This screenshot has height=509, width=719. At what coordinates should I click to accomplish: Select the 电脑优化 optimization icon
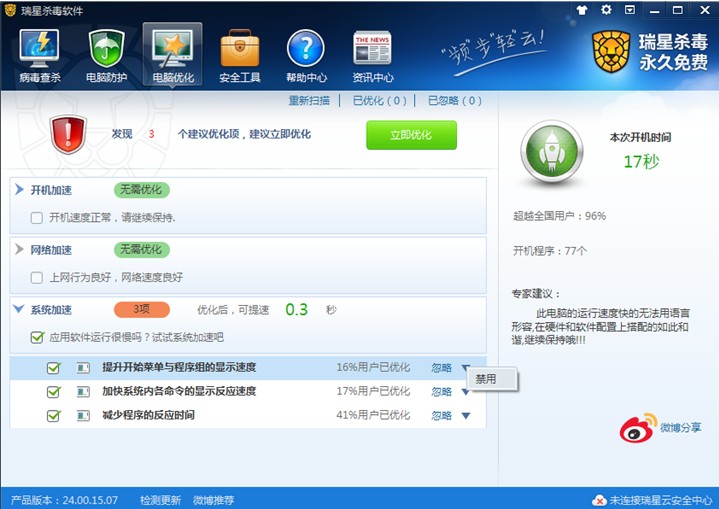[173, 55]
